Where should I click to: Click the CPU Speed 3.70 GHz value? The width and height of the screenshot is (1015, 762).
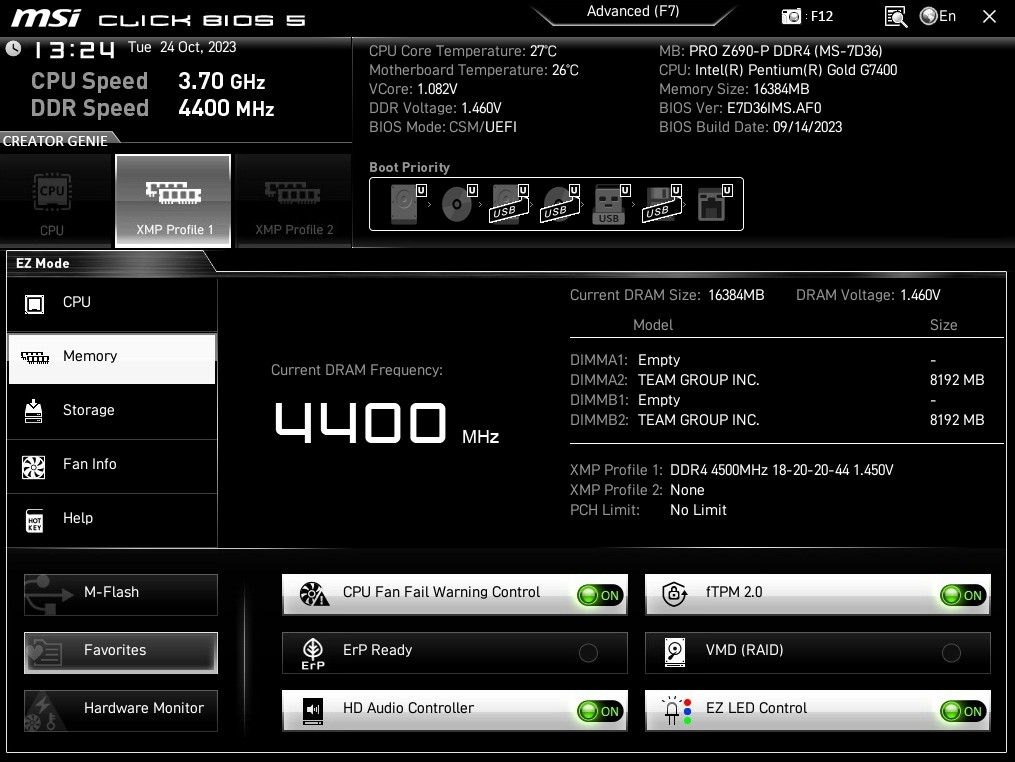pyautogui.click(x=221, y=82)
